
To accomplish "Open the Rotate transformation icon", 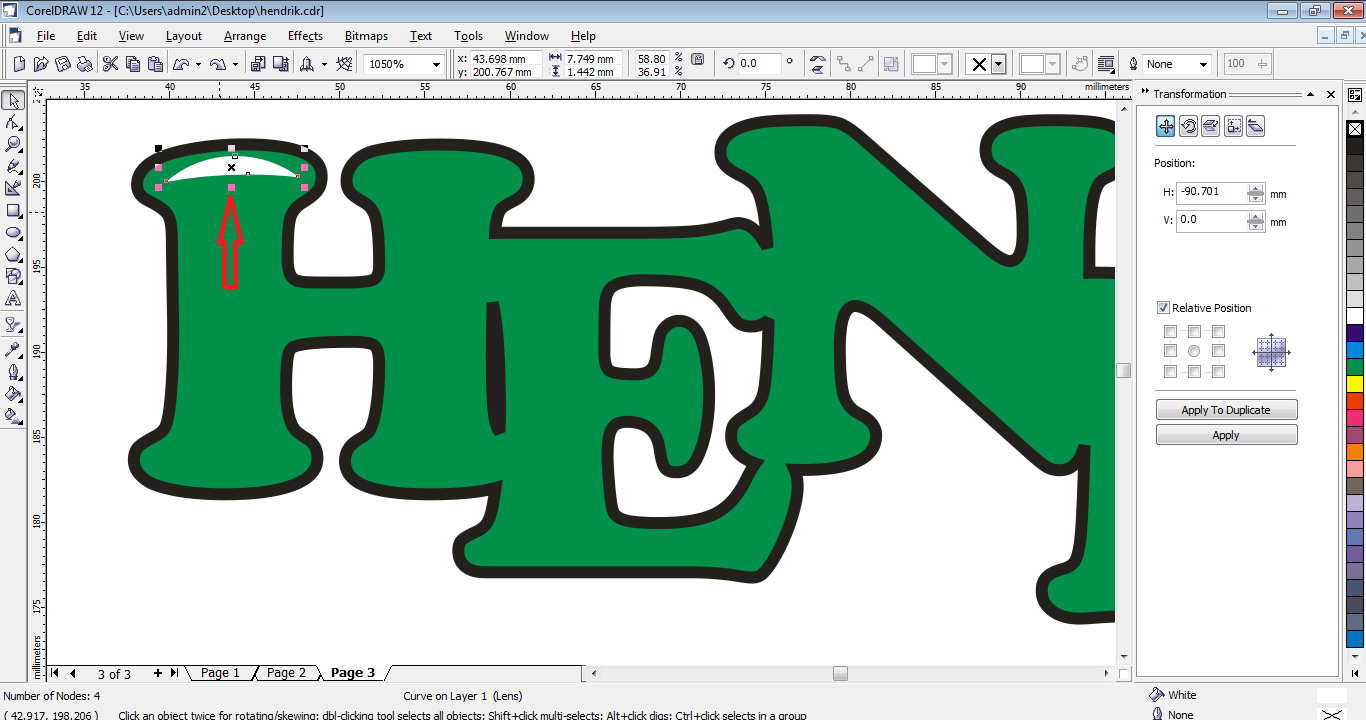I will click(x=1188, y=126).
